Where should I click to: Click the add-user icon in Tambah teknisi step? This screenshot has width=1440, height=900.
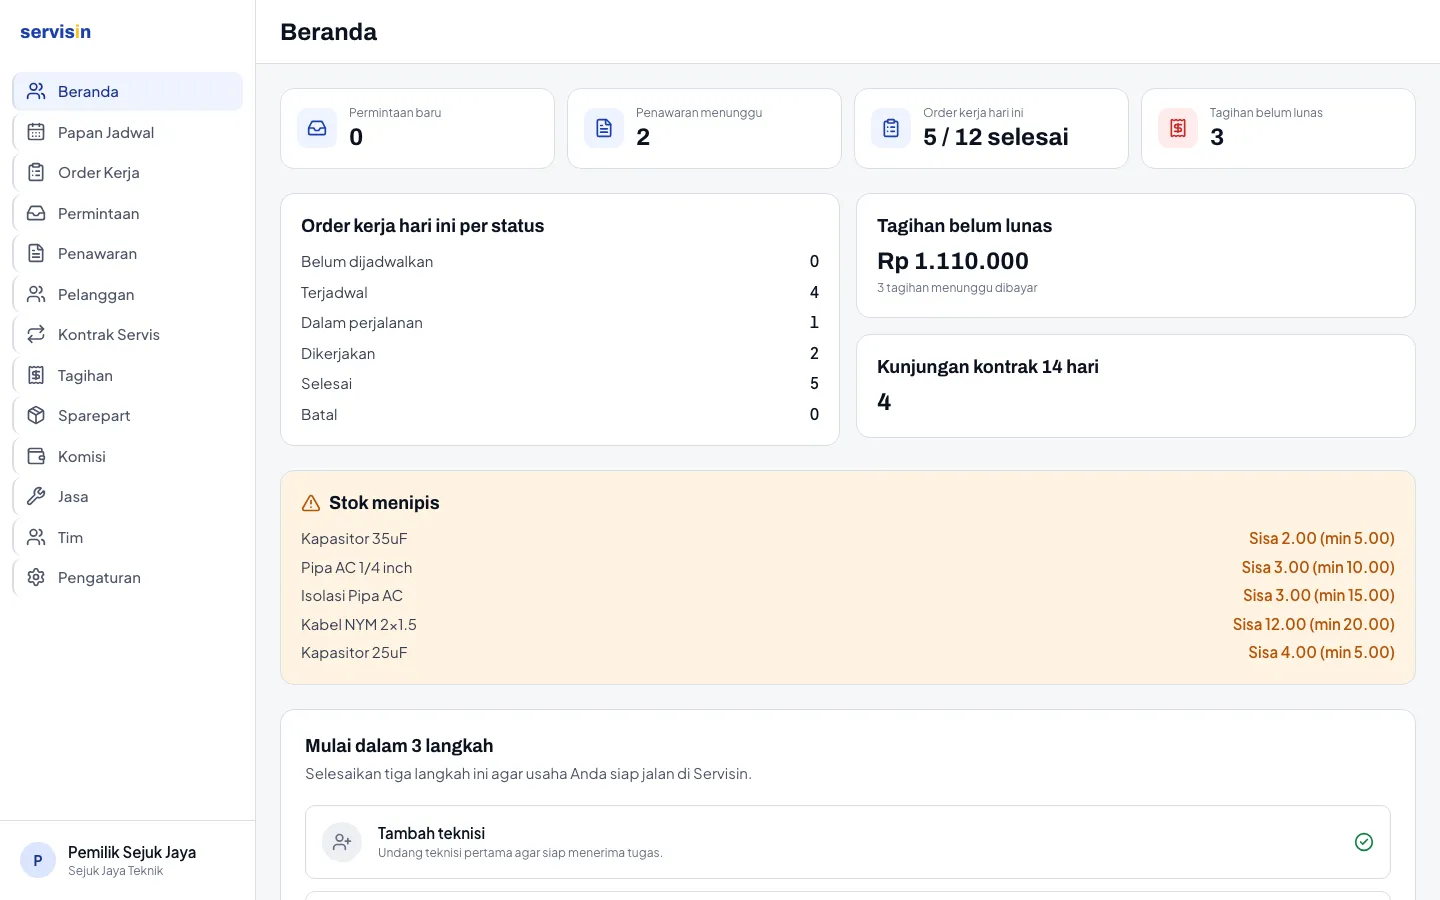[x=342, y=842]
